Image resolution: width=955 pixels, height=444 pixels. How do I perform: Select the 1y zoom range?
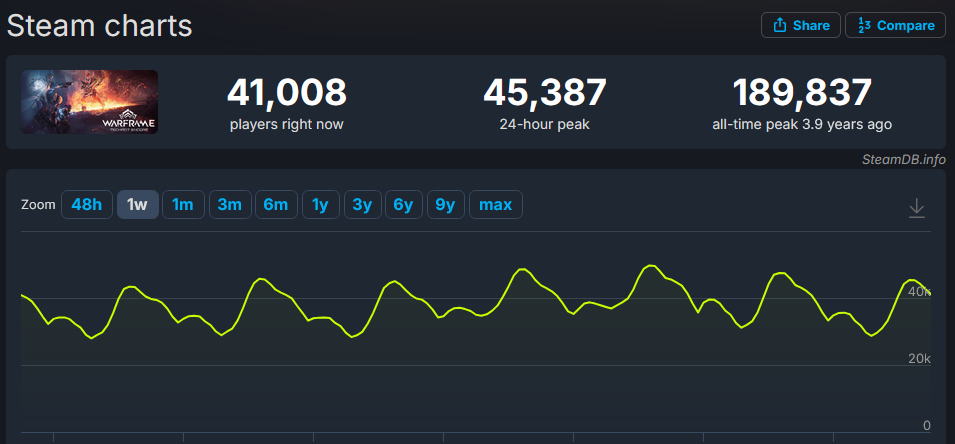click(320, 205)
